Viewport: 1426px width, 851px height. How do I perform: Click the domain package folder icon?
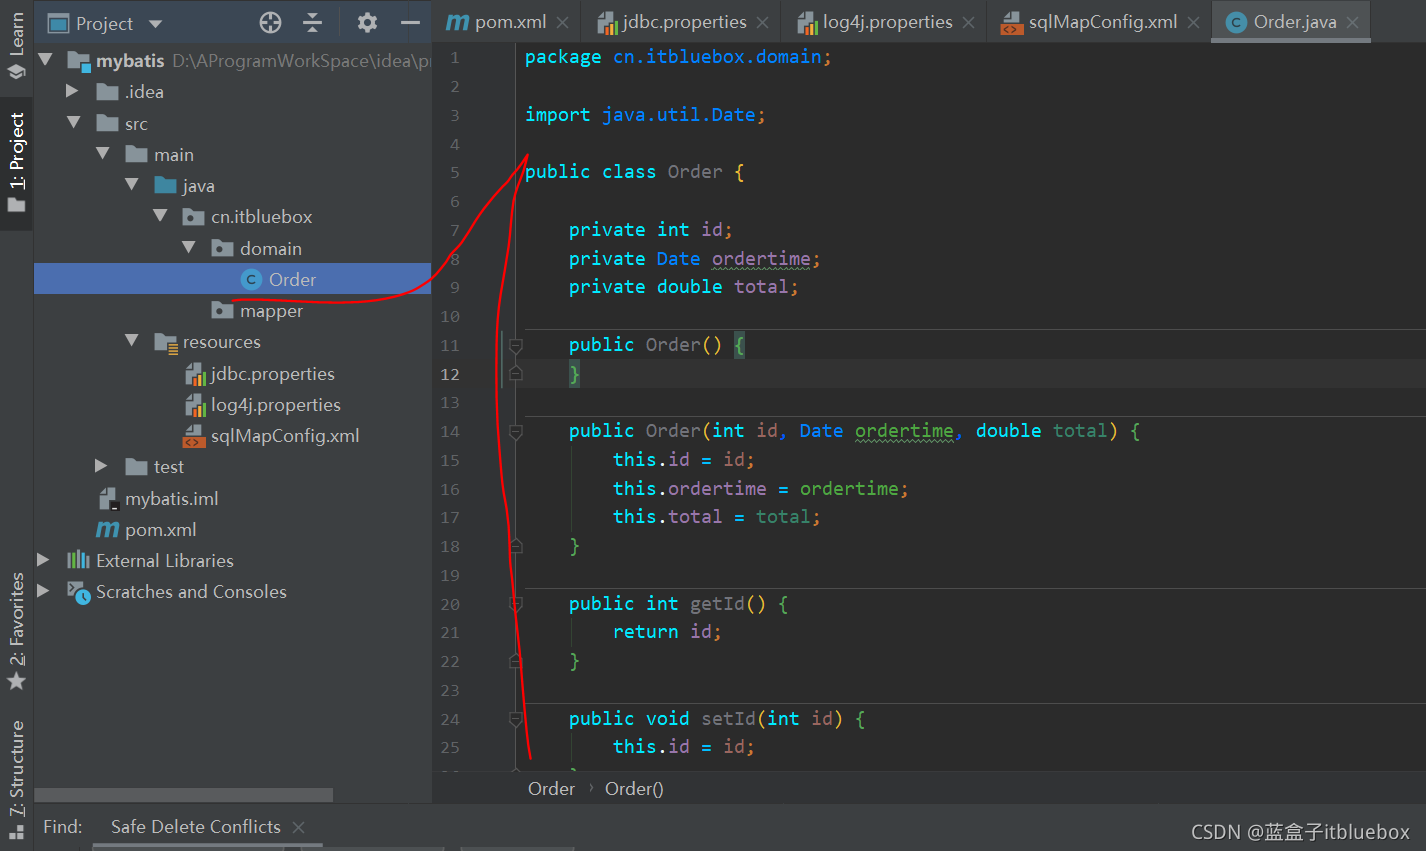[222, 248]
